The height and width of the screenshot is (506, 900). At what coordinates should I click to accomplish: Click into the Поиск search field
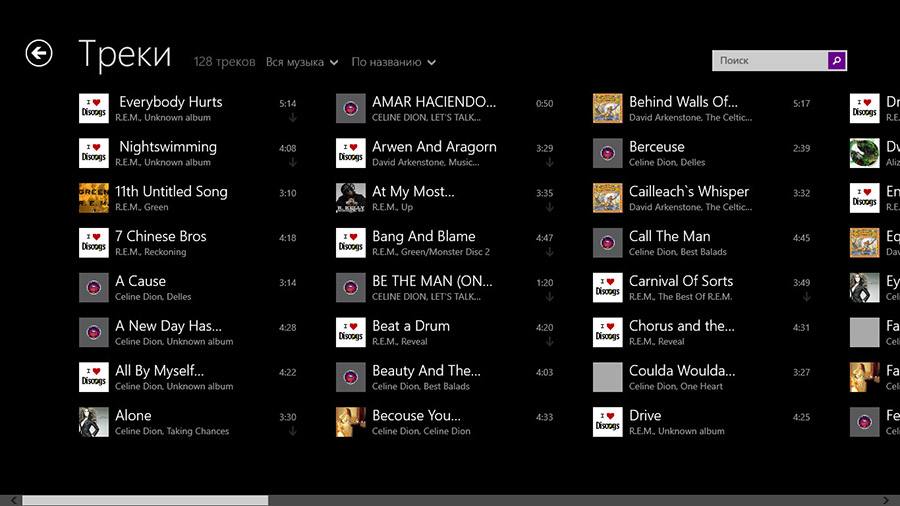pos(770,60)
